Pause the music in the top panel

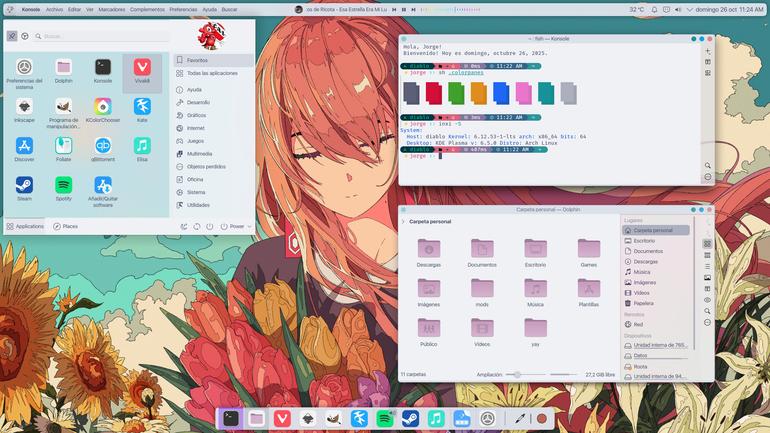pos(404,9)
